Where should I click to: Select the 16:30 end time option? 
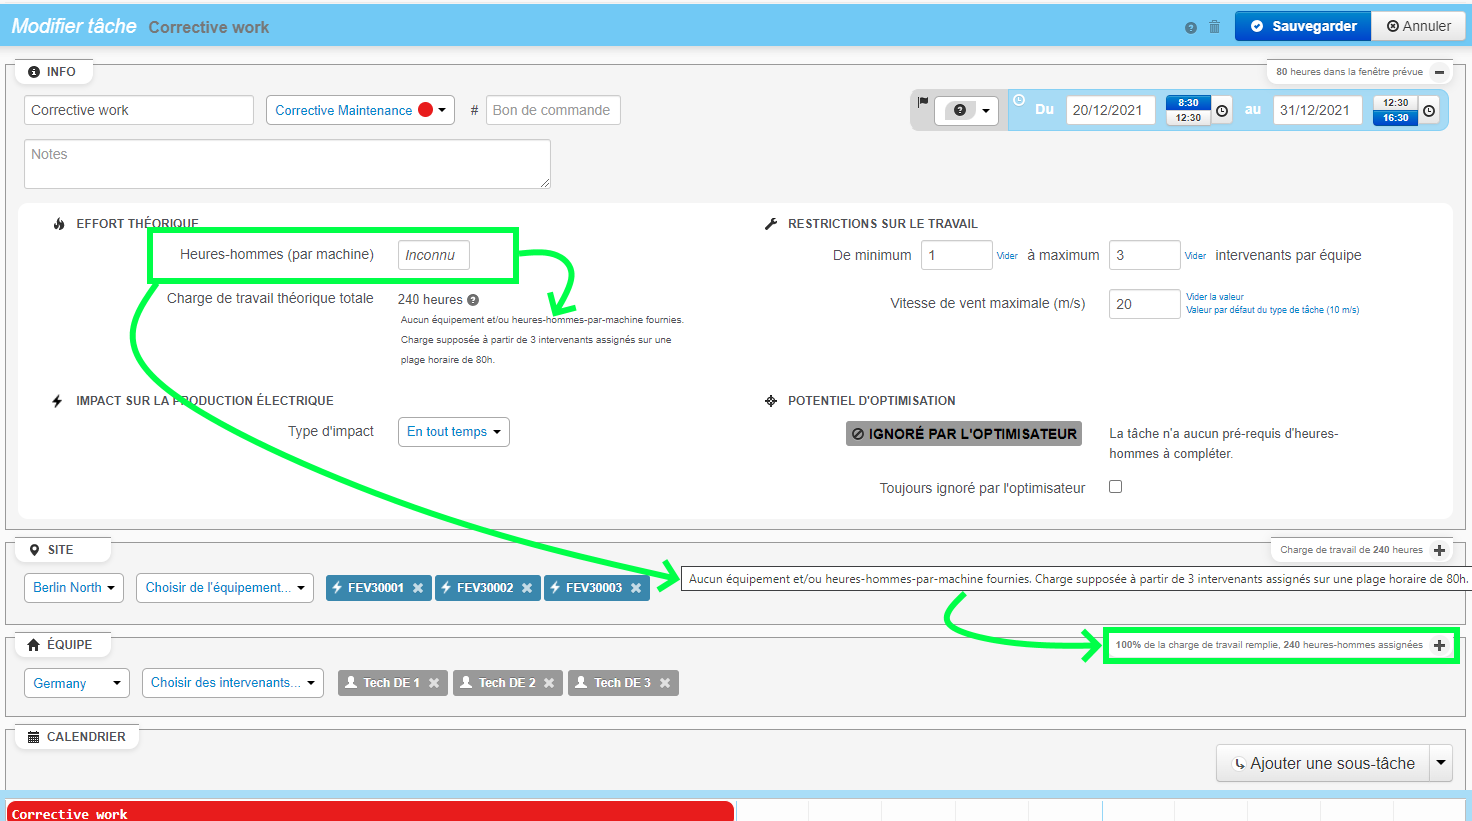click(x=1396, y=118)
